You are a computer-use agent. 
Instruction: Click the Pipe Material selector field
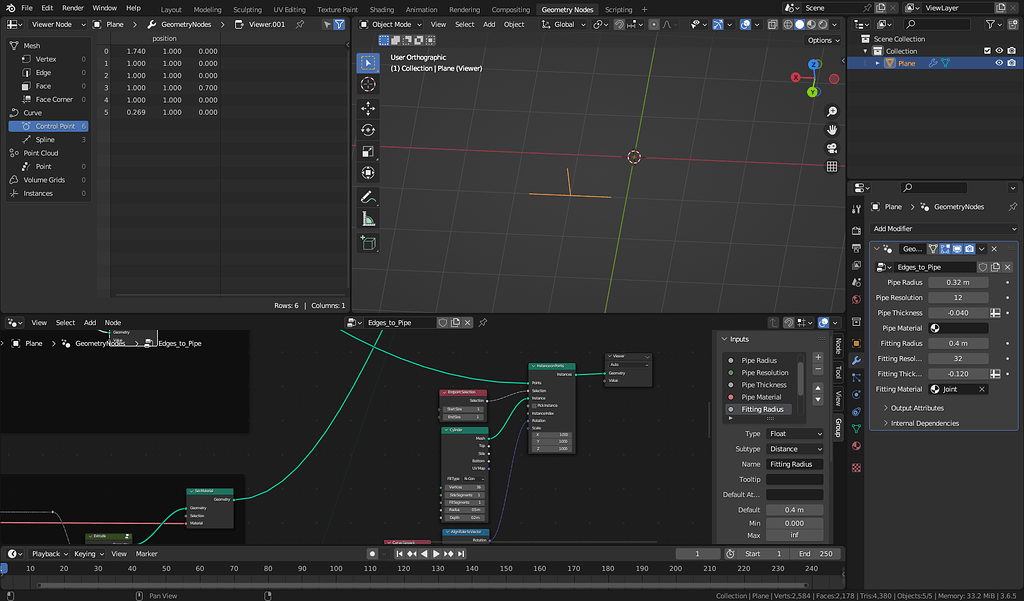click(x=957, y=328)
